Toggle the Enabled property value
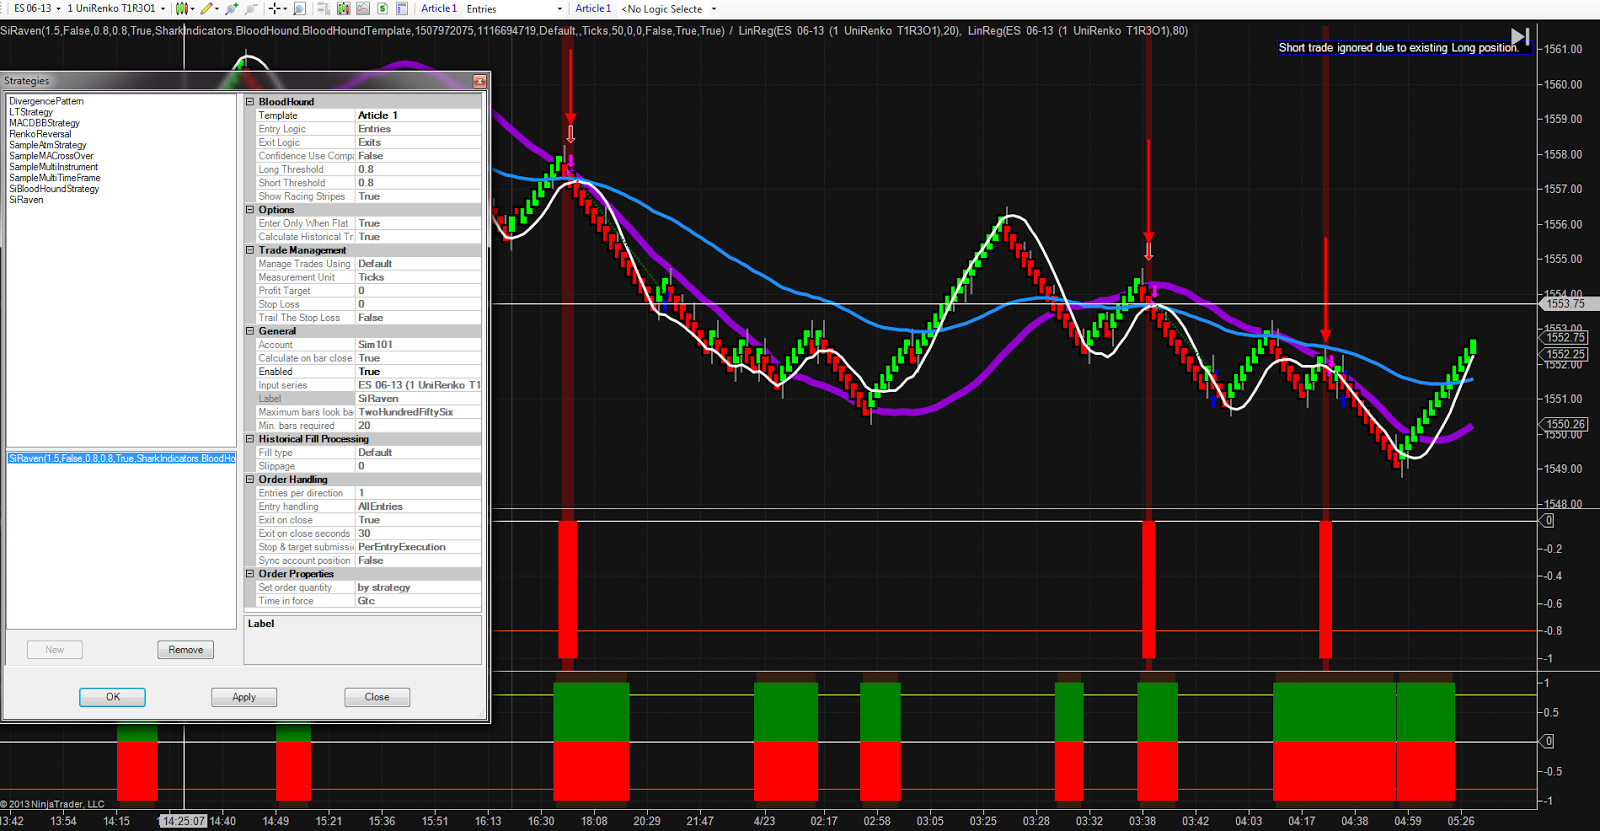Screen dimensions: 1600x831 click(418, 372)
